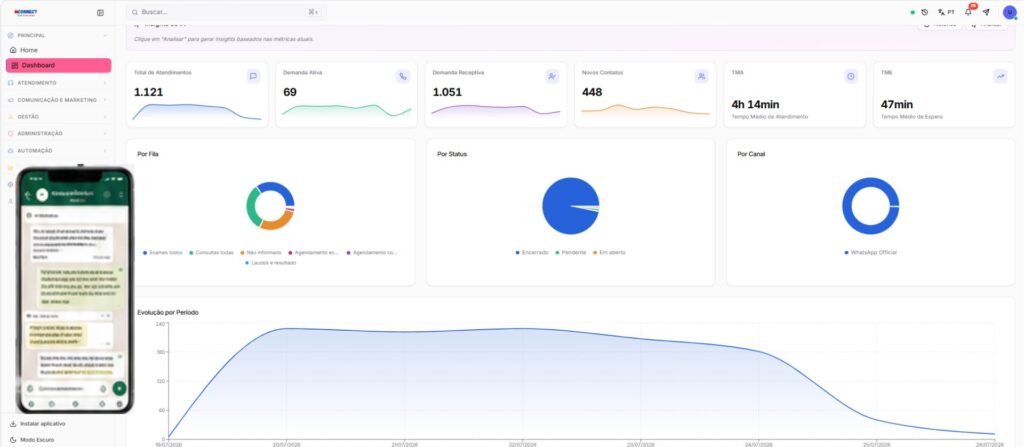The width and height of the screenshot is (1024, 447).
Task: Click the trend icon on TME card
Action: 1000,76
